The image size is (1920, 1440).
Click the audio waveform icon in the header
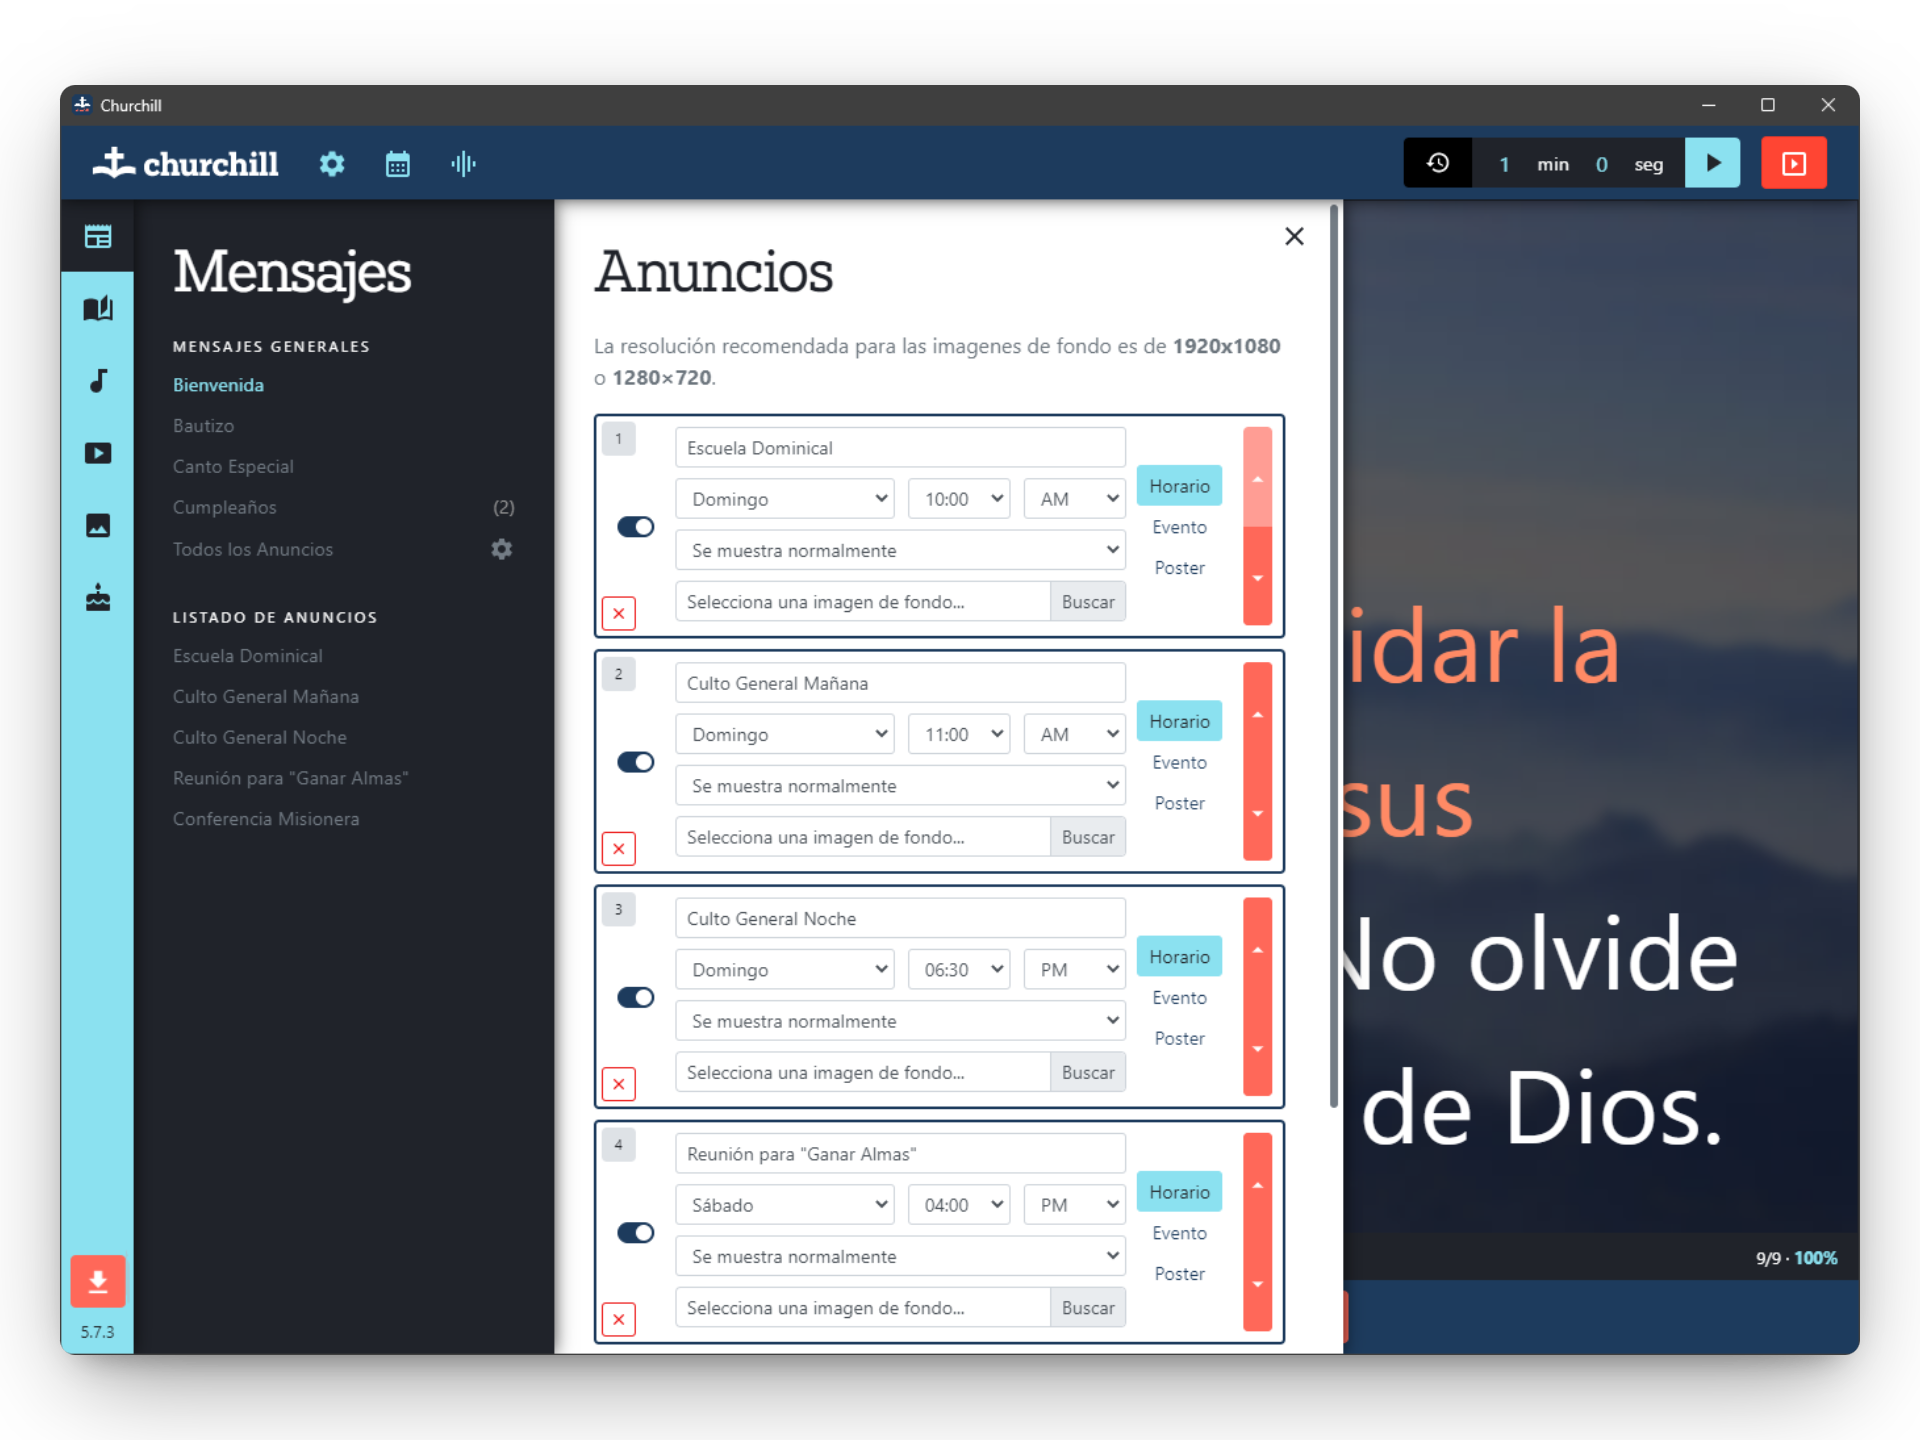[463, 164]
